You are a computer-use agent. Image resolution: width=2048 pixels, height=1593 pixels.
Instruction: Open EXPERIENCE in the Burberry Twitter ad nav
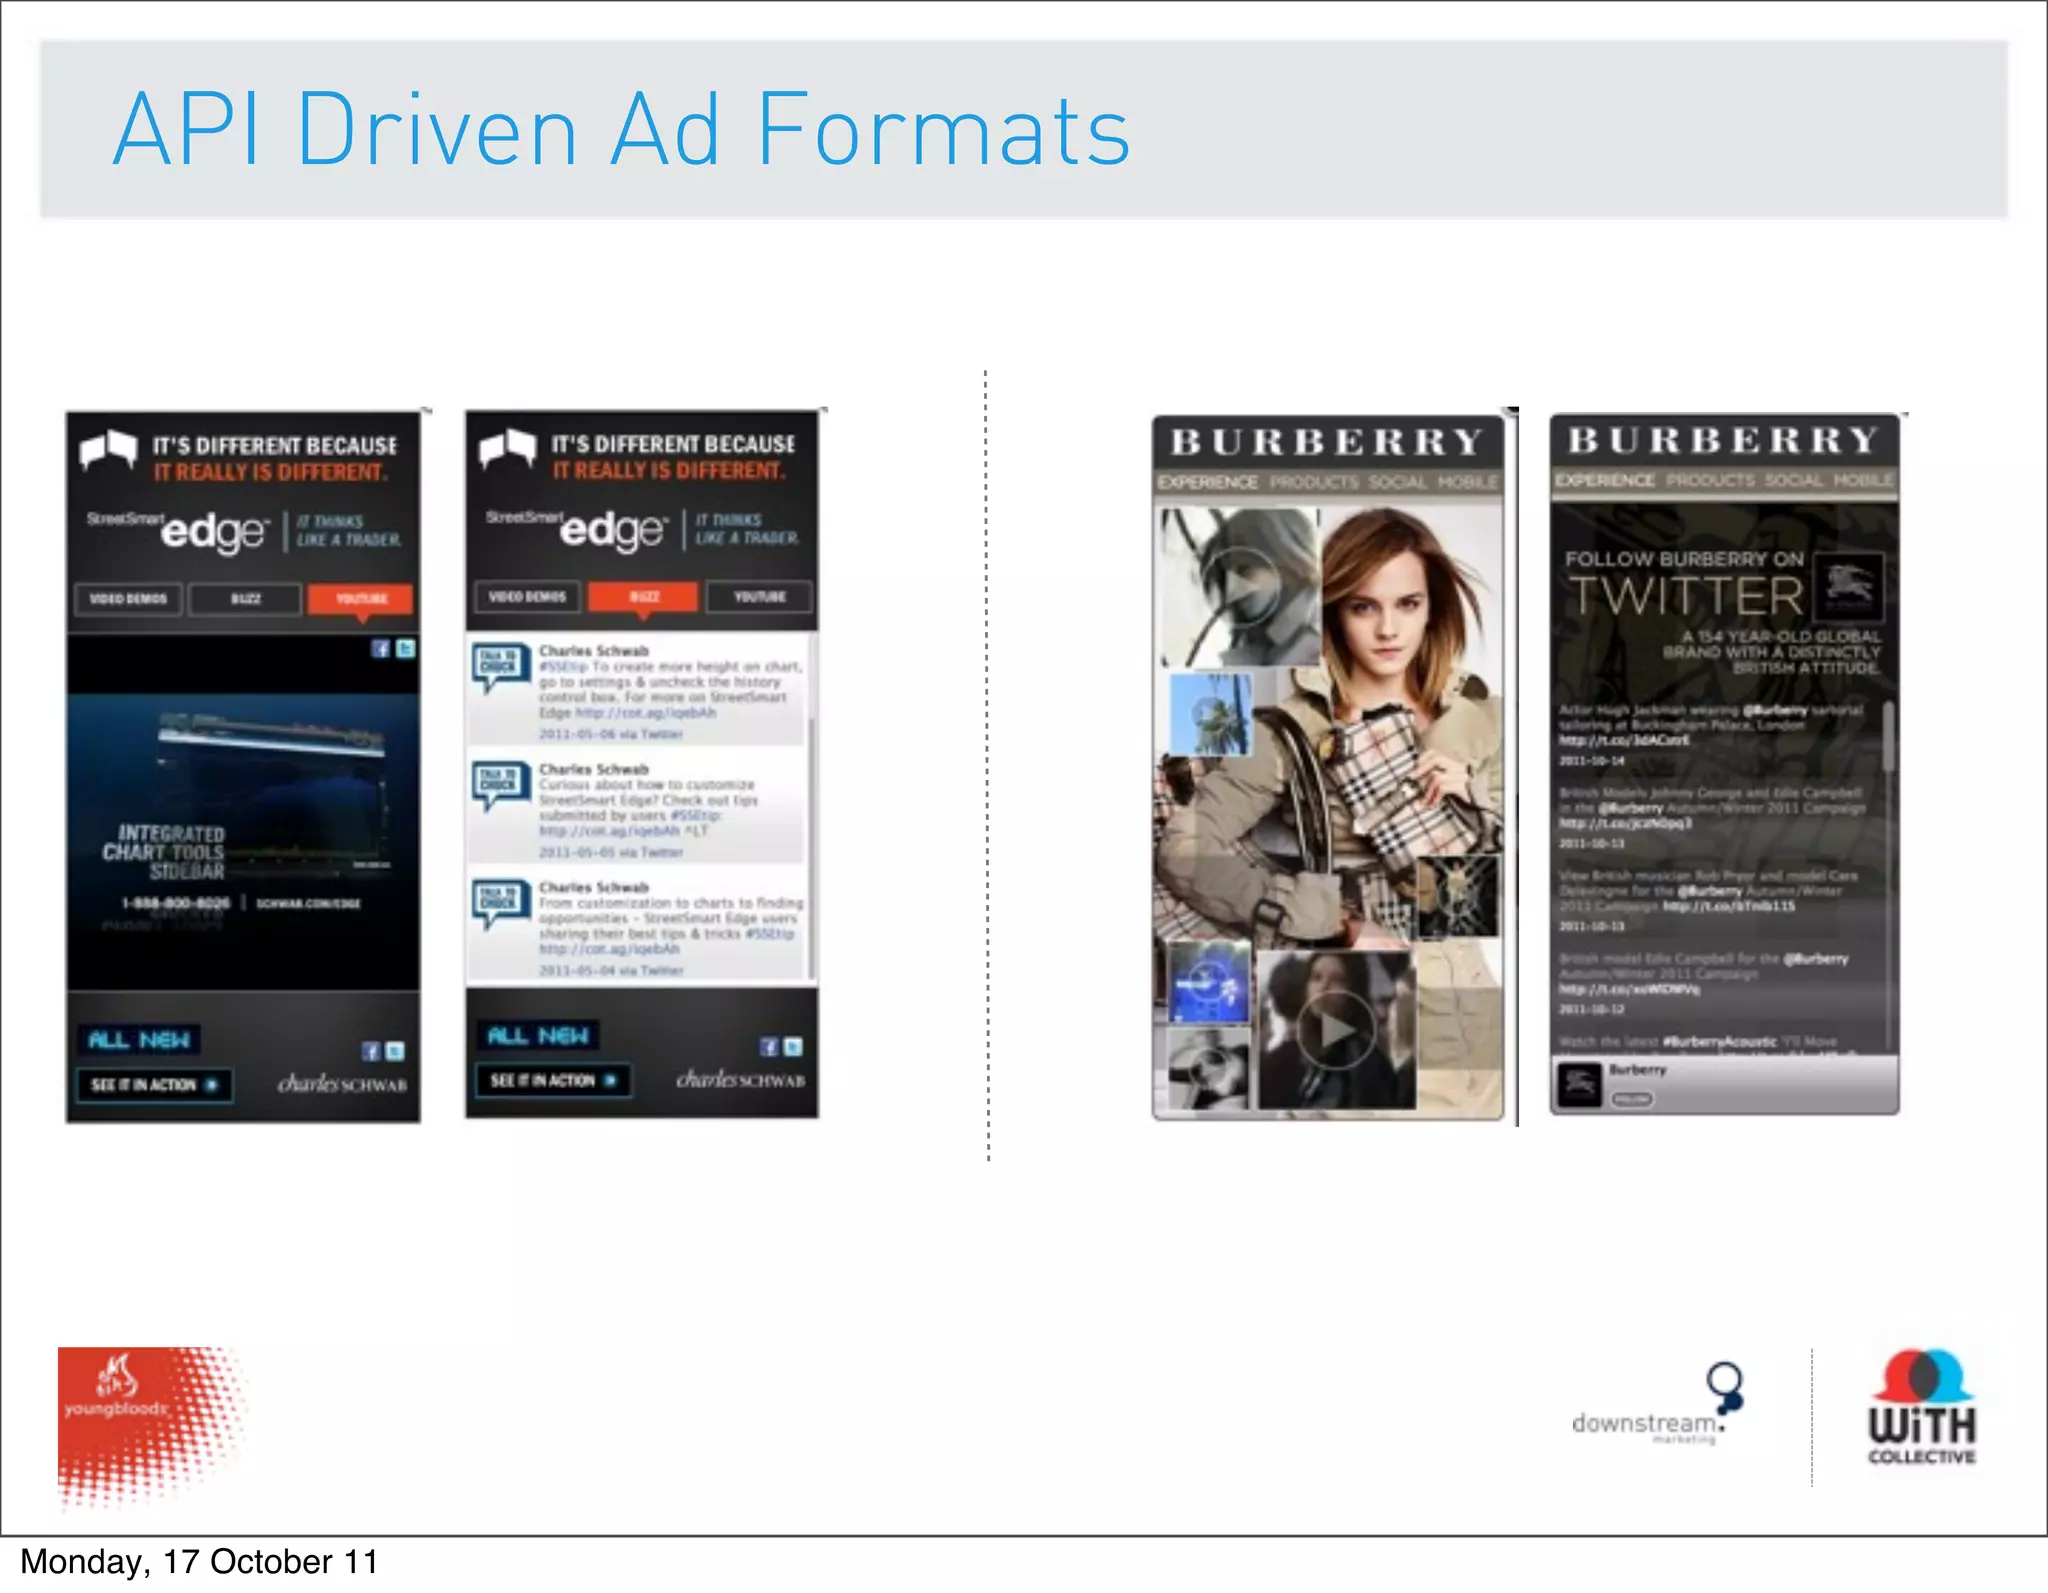(x=1604, y=480)
